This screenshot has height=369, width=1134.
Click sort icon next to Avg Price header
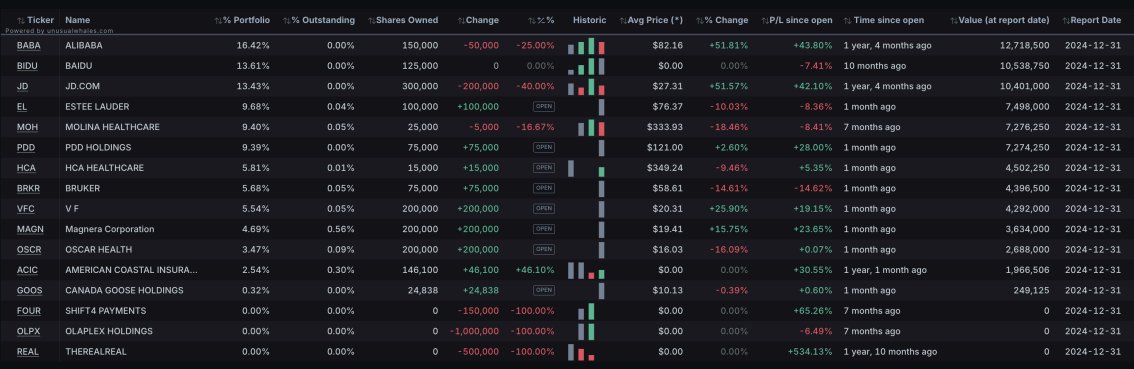623,20
